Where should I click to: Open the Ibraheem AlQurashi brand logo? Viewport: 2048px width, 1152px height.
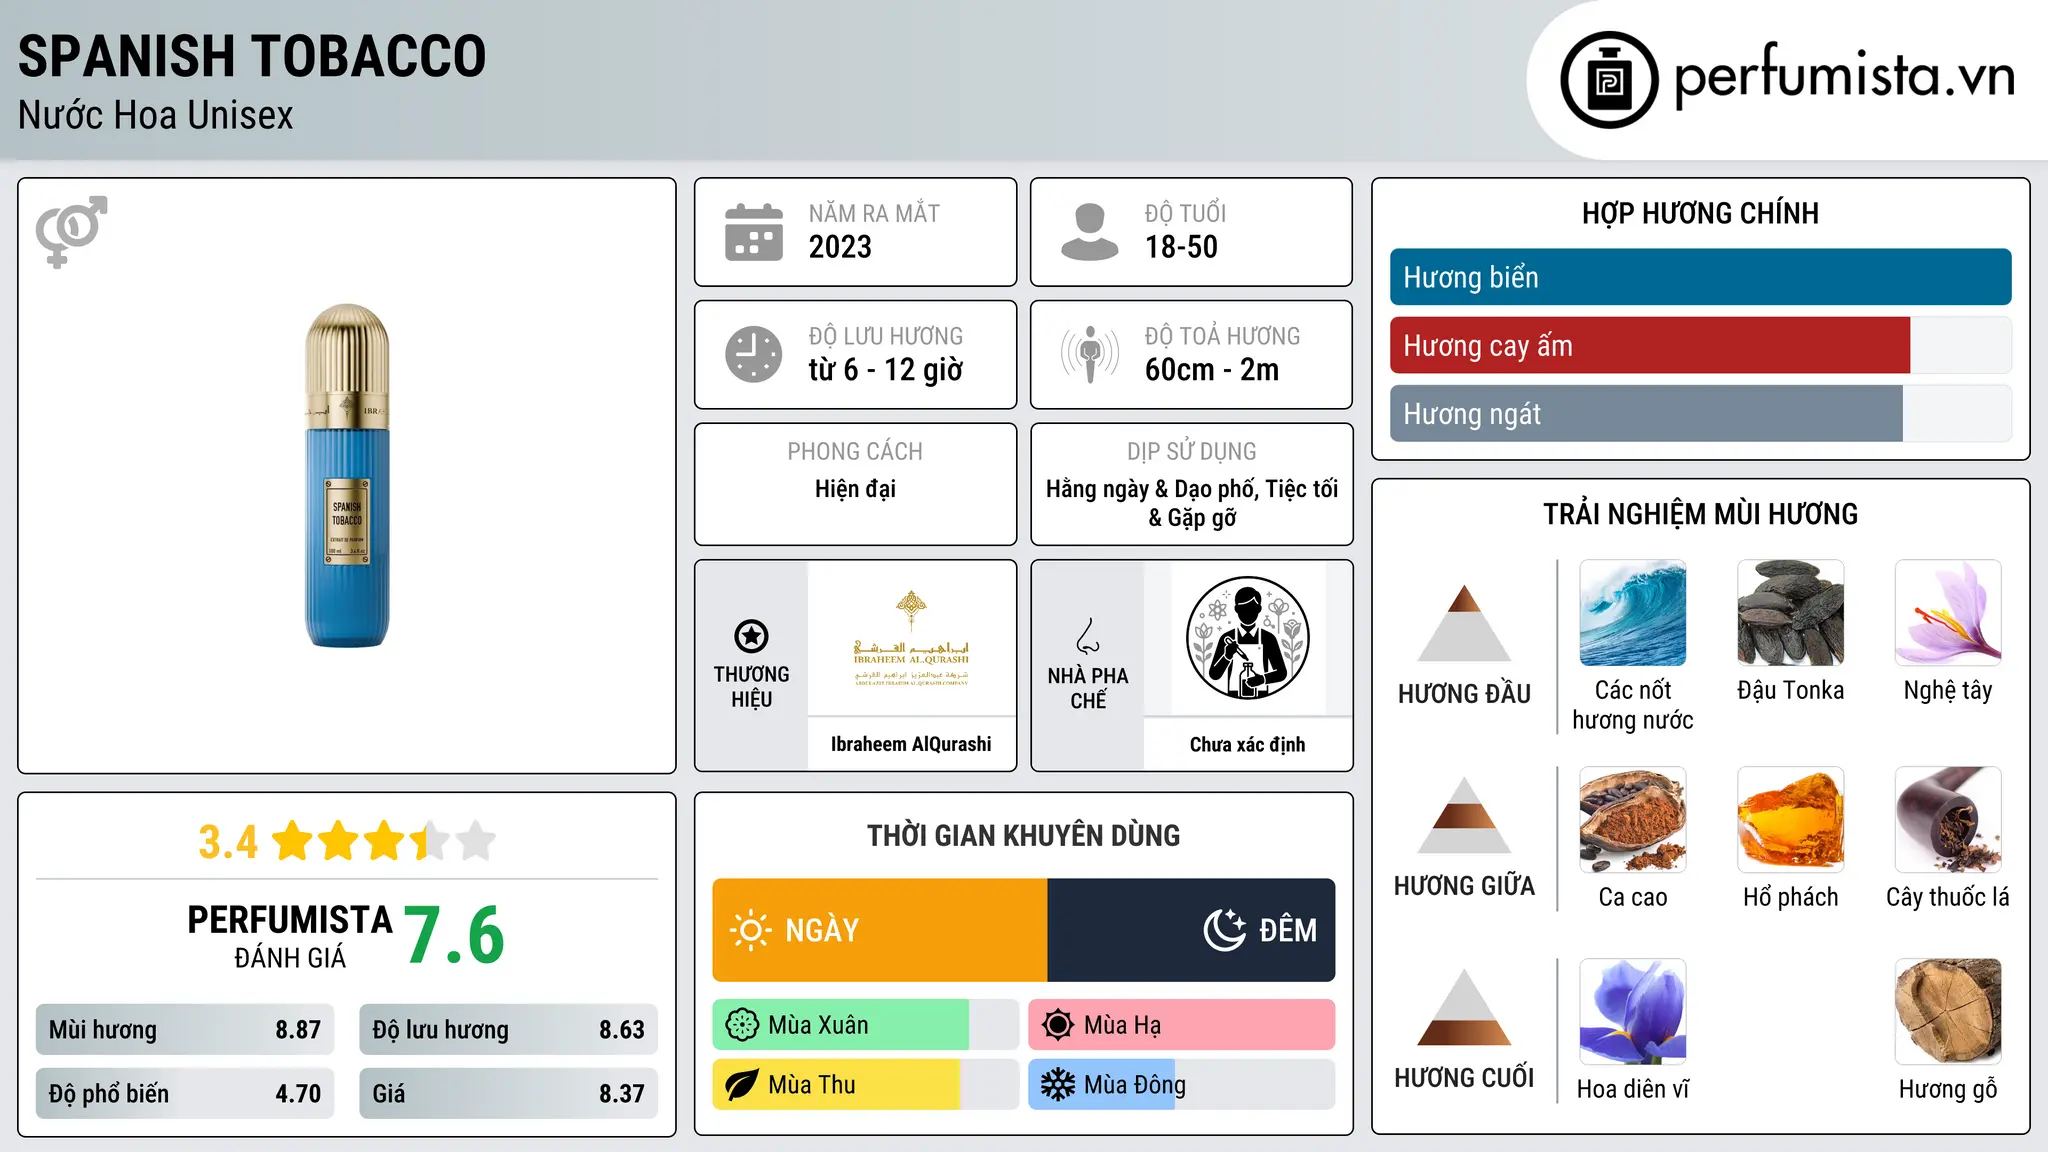tap(911, 637)
